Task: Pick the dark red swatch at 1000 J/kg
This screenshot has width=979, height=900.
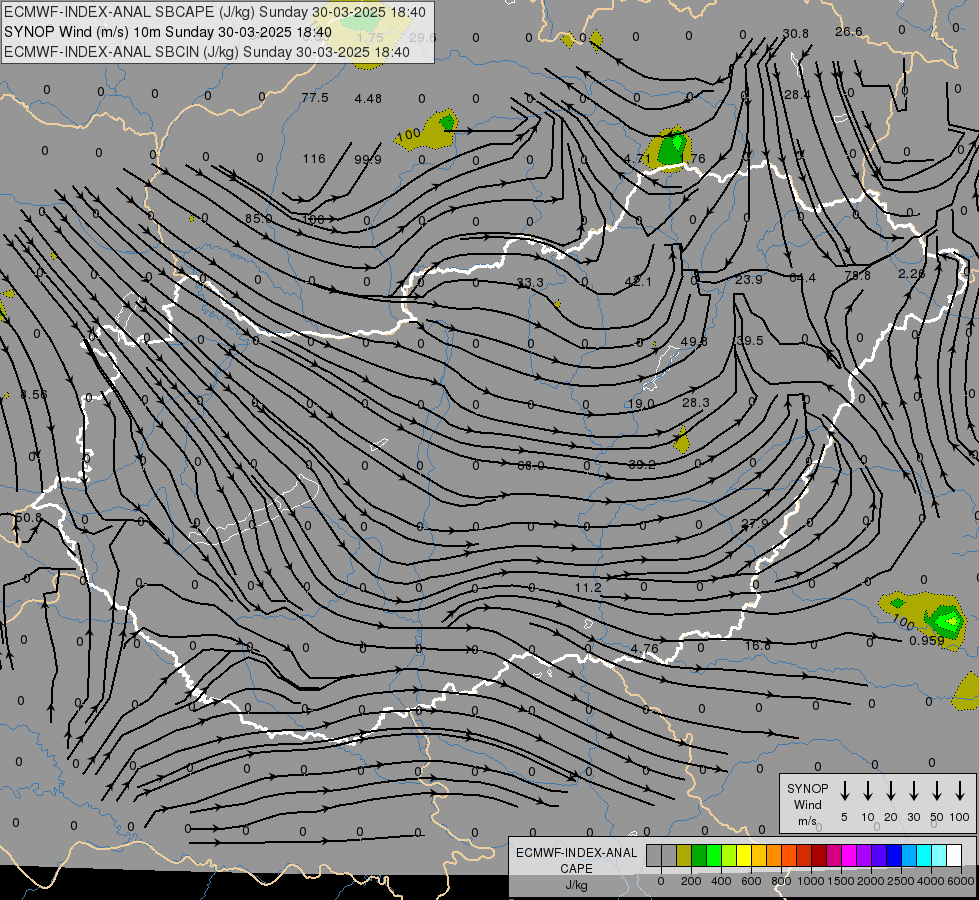Action: click(x=819, y=856)
